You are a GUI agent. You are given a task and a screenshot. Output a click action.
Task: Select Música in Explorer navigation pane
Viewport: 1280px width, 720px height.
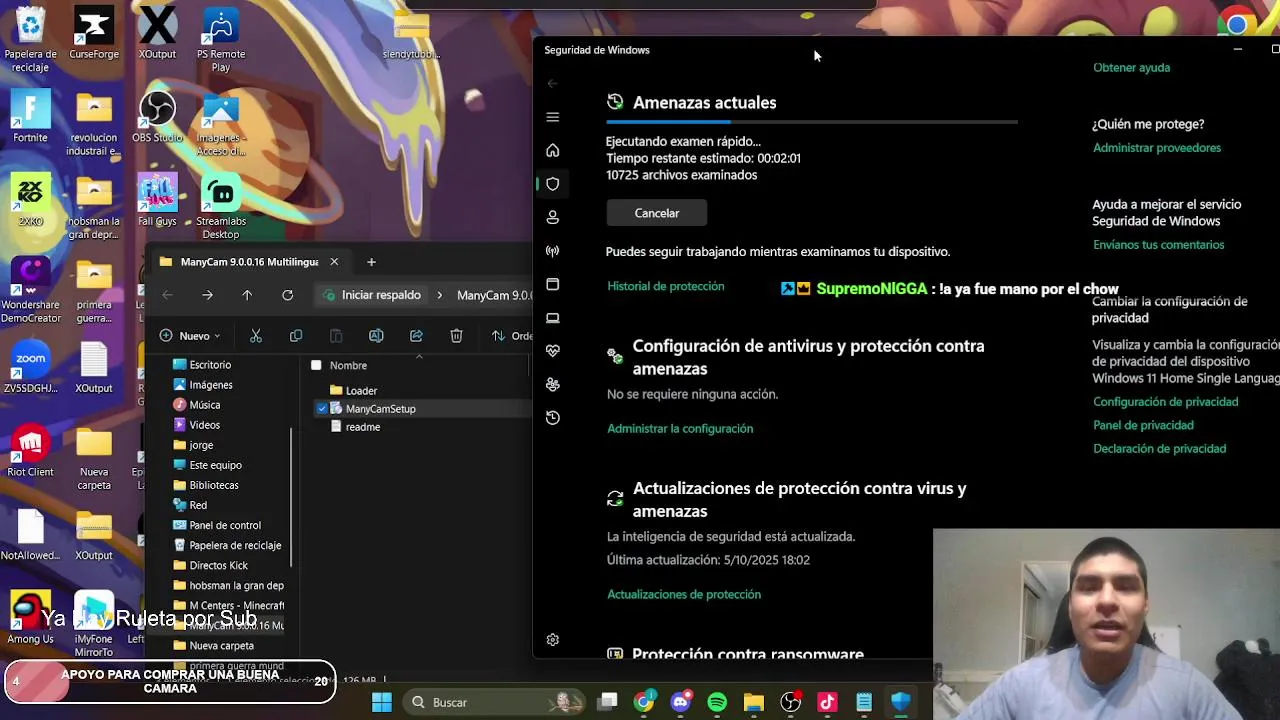tap(204, 405)
